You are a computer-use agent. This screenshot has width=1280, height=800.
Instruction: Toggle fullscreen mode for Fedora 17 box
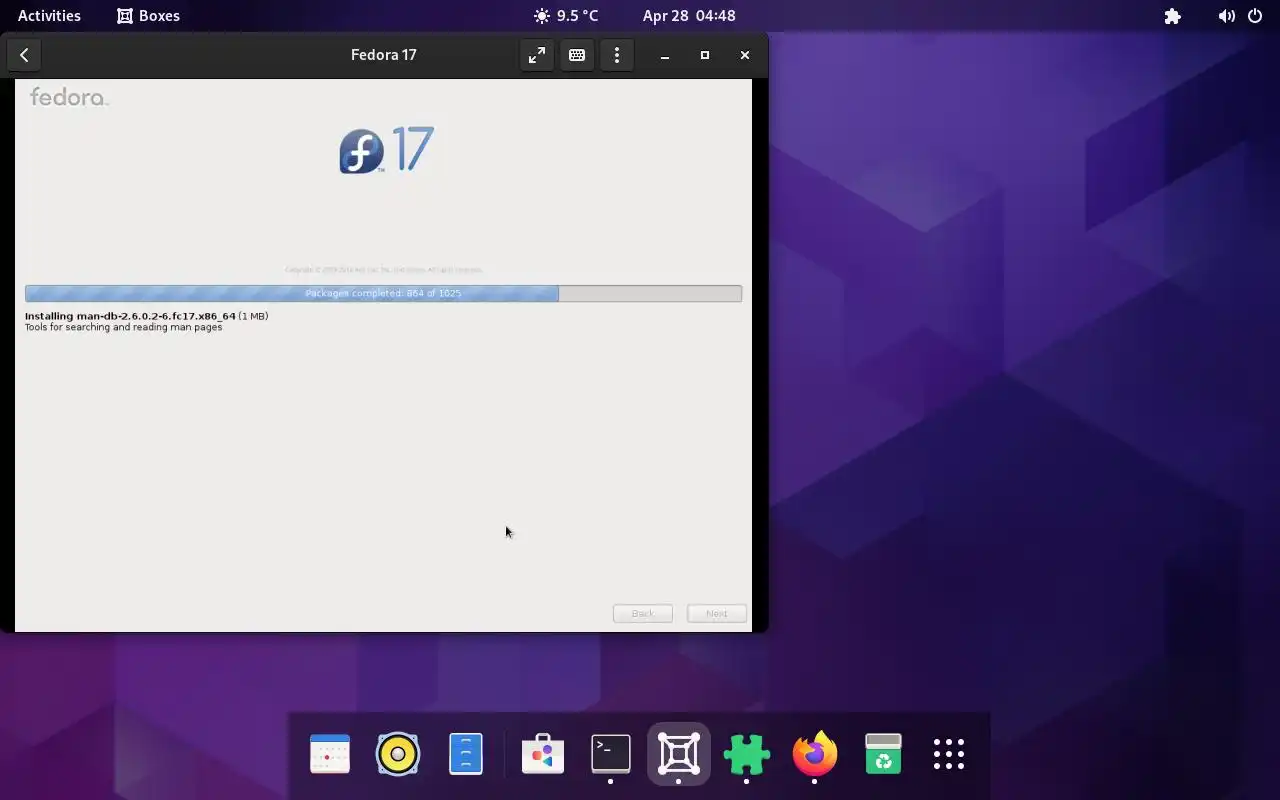tap(537, 55)
